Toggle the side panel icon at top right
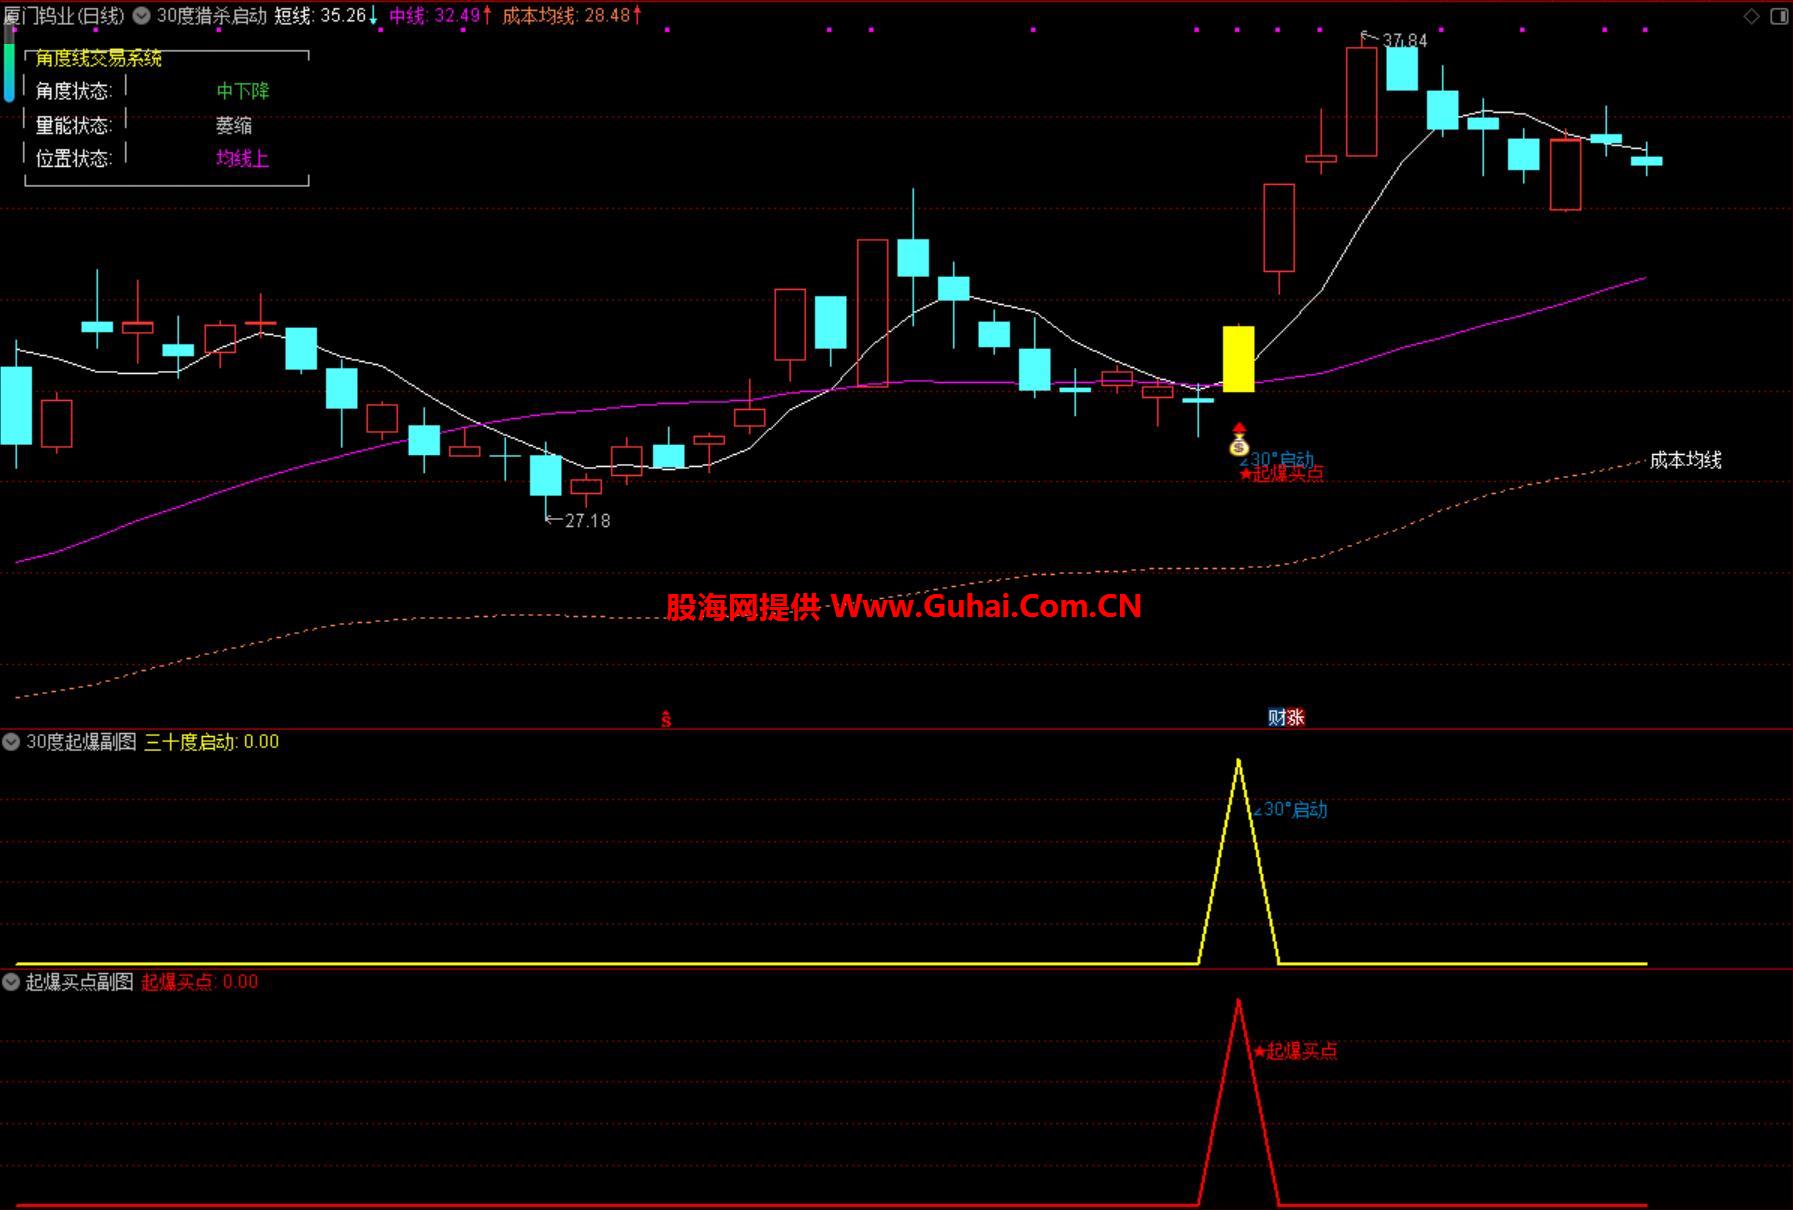 click(1779, 16)
